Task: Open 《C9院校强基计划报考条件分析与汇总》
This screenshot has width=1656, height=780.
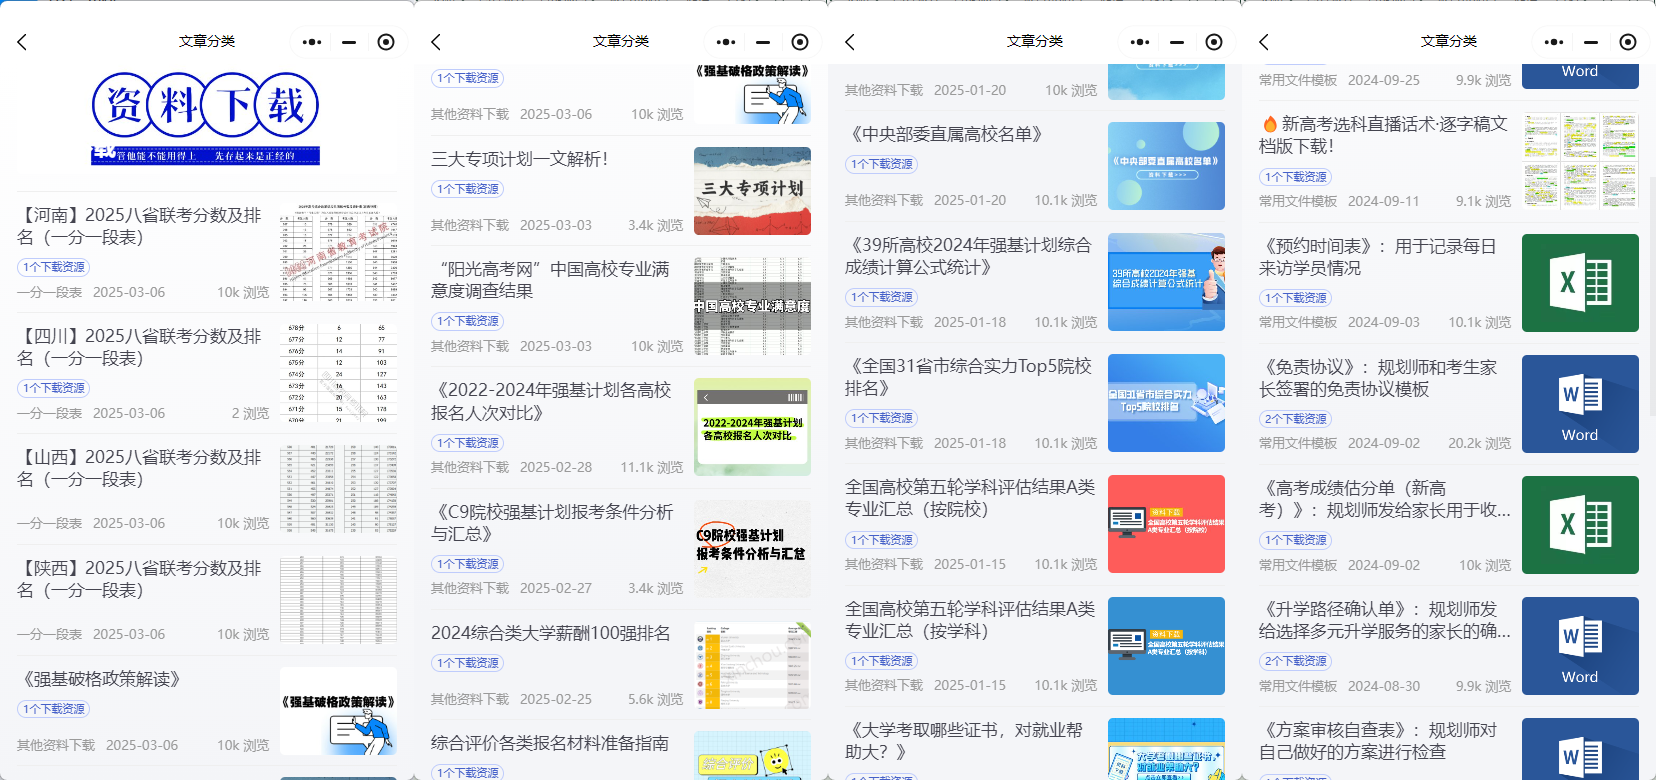Action: pos(552,523)
